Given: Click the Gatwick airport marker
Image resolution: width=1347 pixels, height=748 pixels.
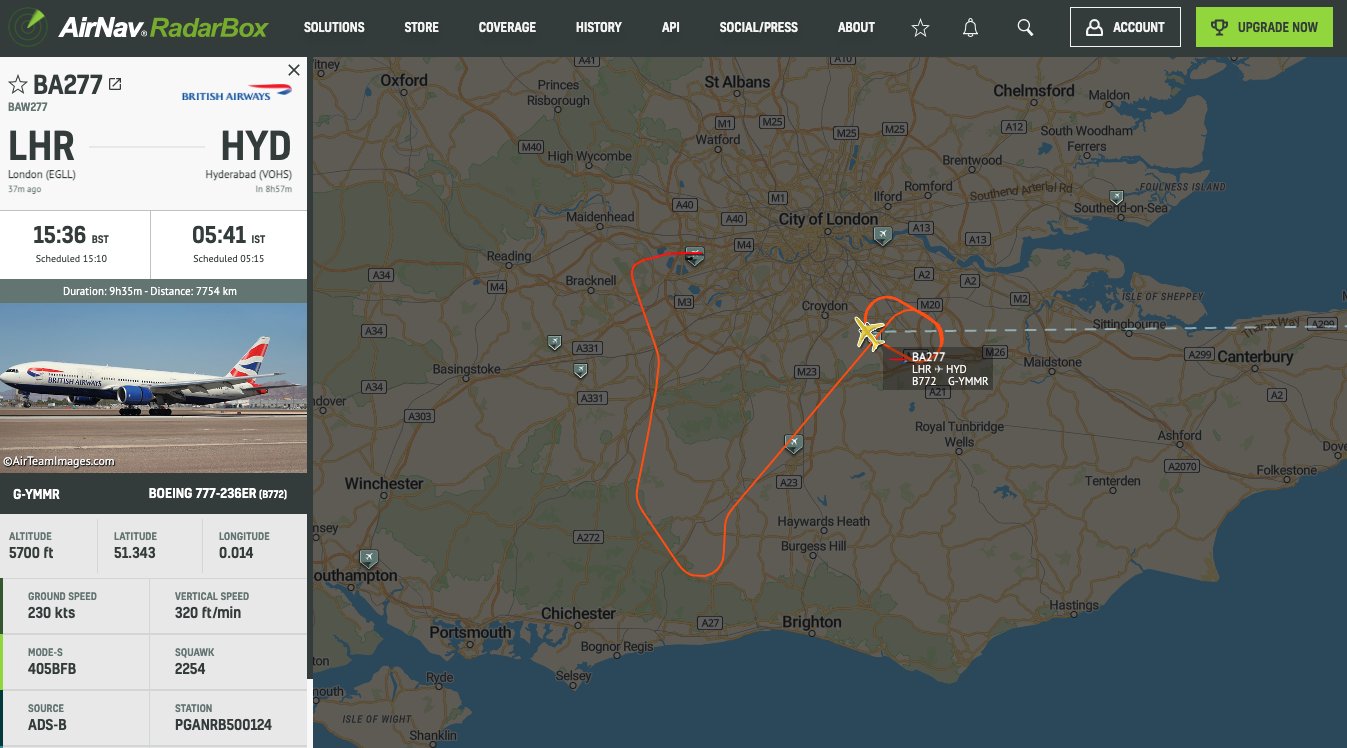Looking at the screenshot, I should click(794, 443).
